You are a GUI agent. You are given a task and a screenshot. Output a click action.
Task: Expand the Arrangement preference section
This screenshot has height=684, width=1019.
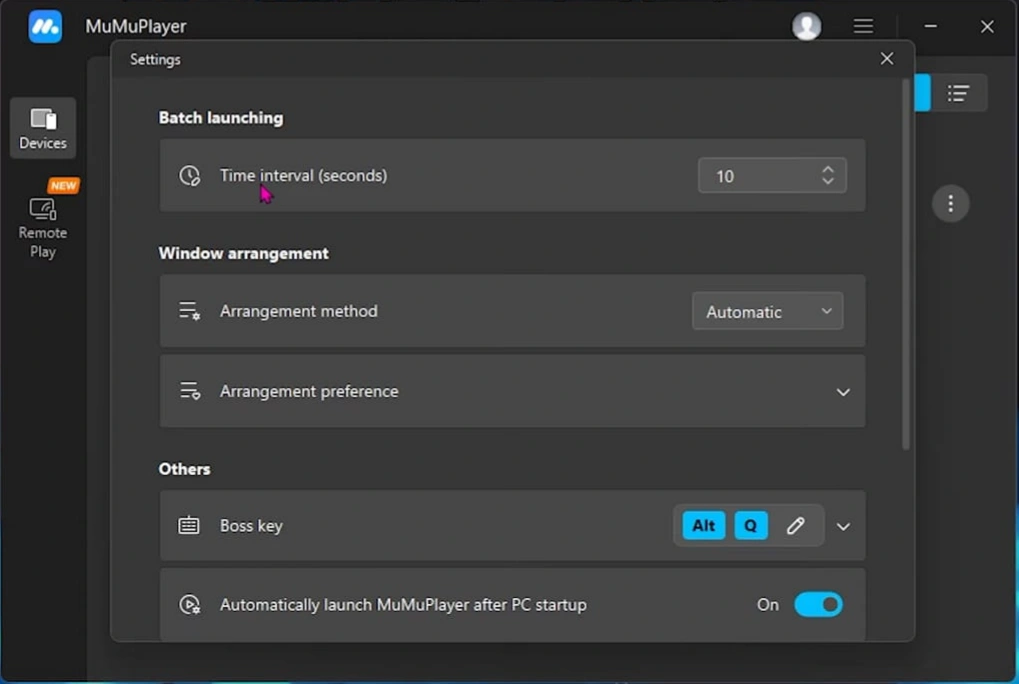click(841, 391)
